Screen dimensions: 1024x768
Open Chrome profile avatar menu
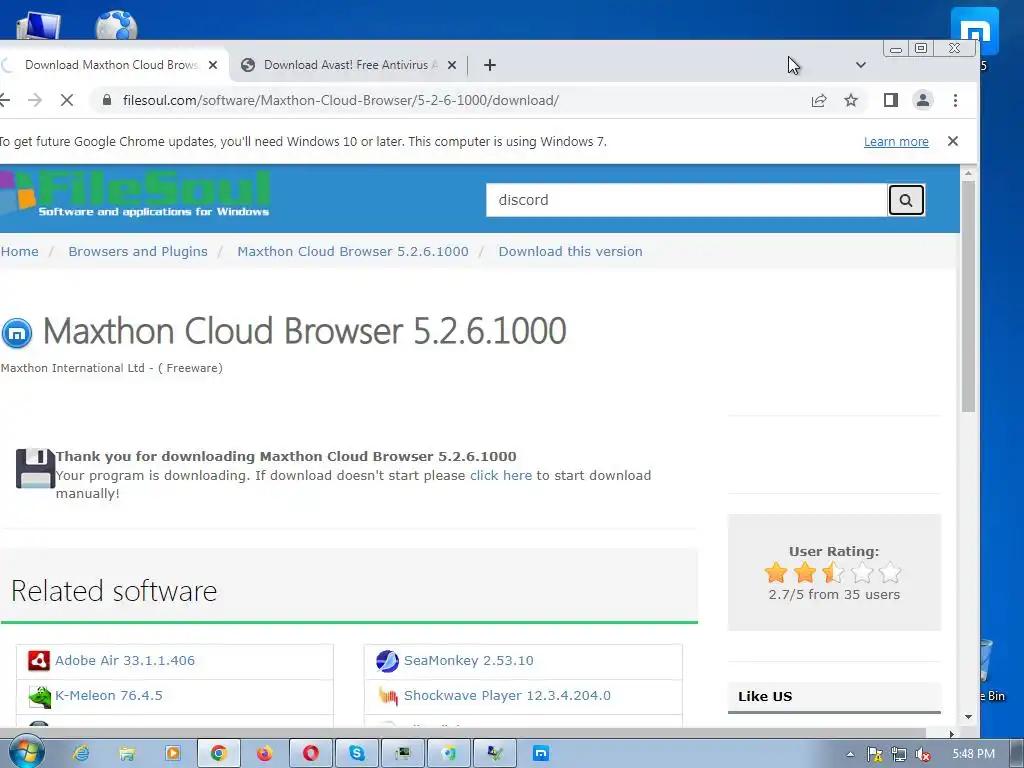(923, 100)
